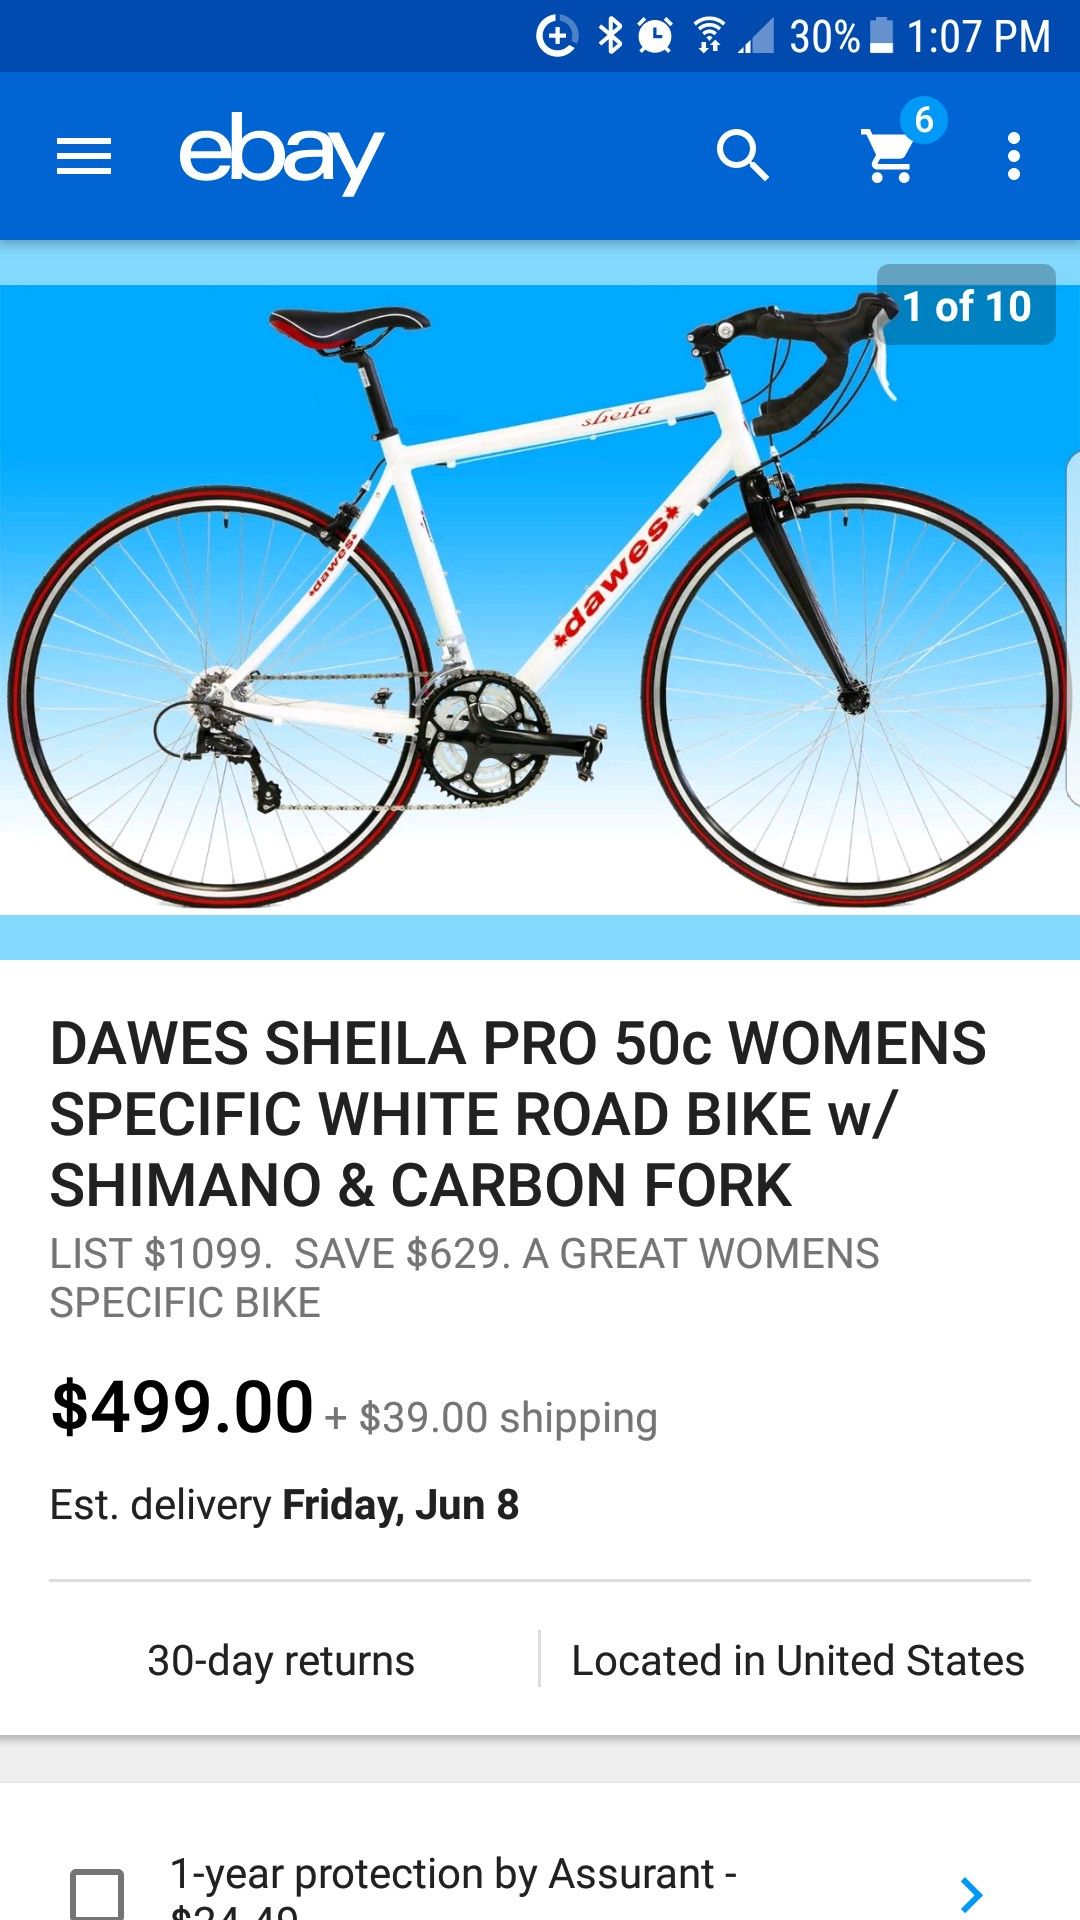Viewport: 1080px width, 1920px height.
Task: Tap the battery status bar indicator
Action: pos(881,36)
